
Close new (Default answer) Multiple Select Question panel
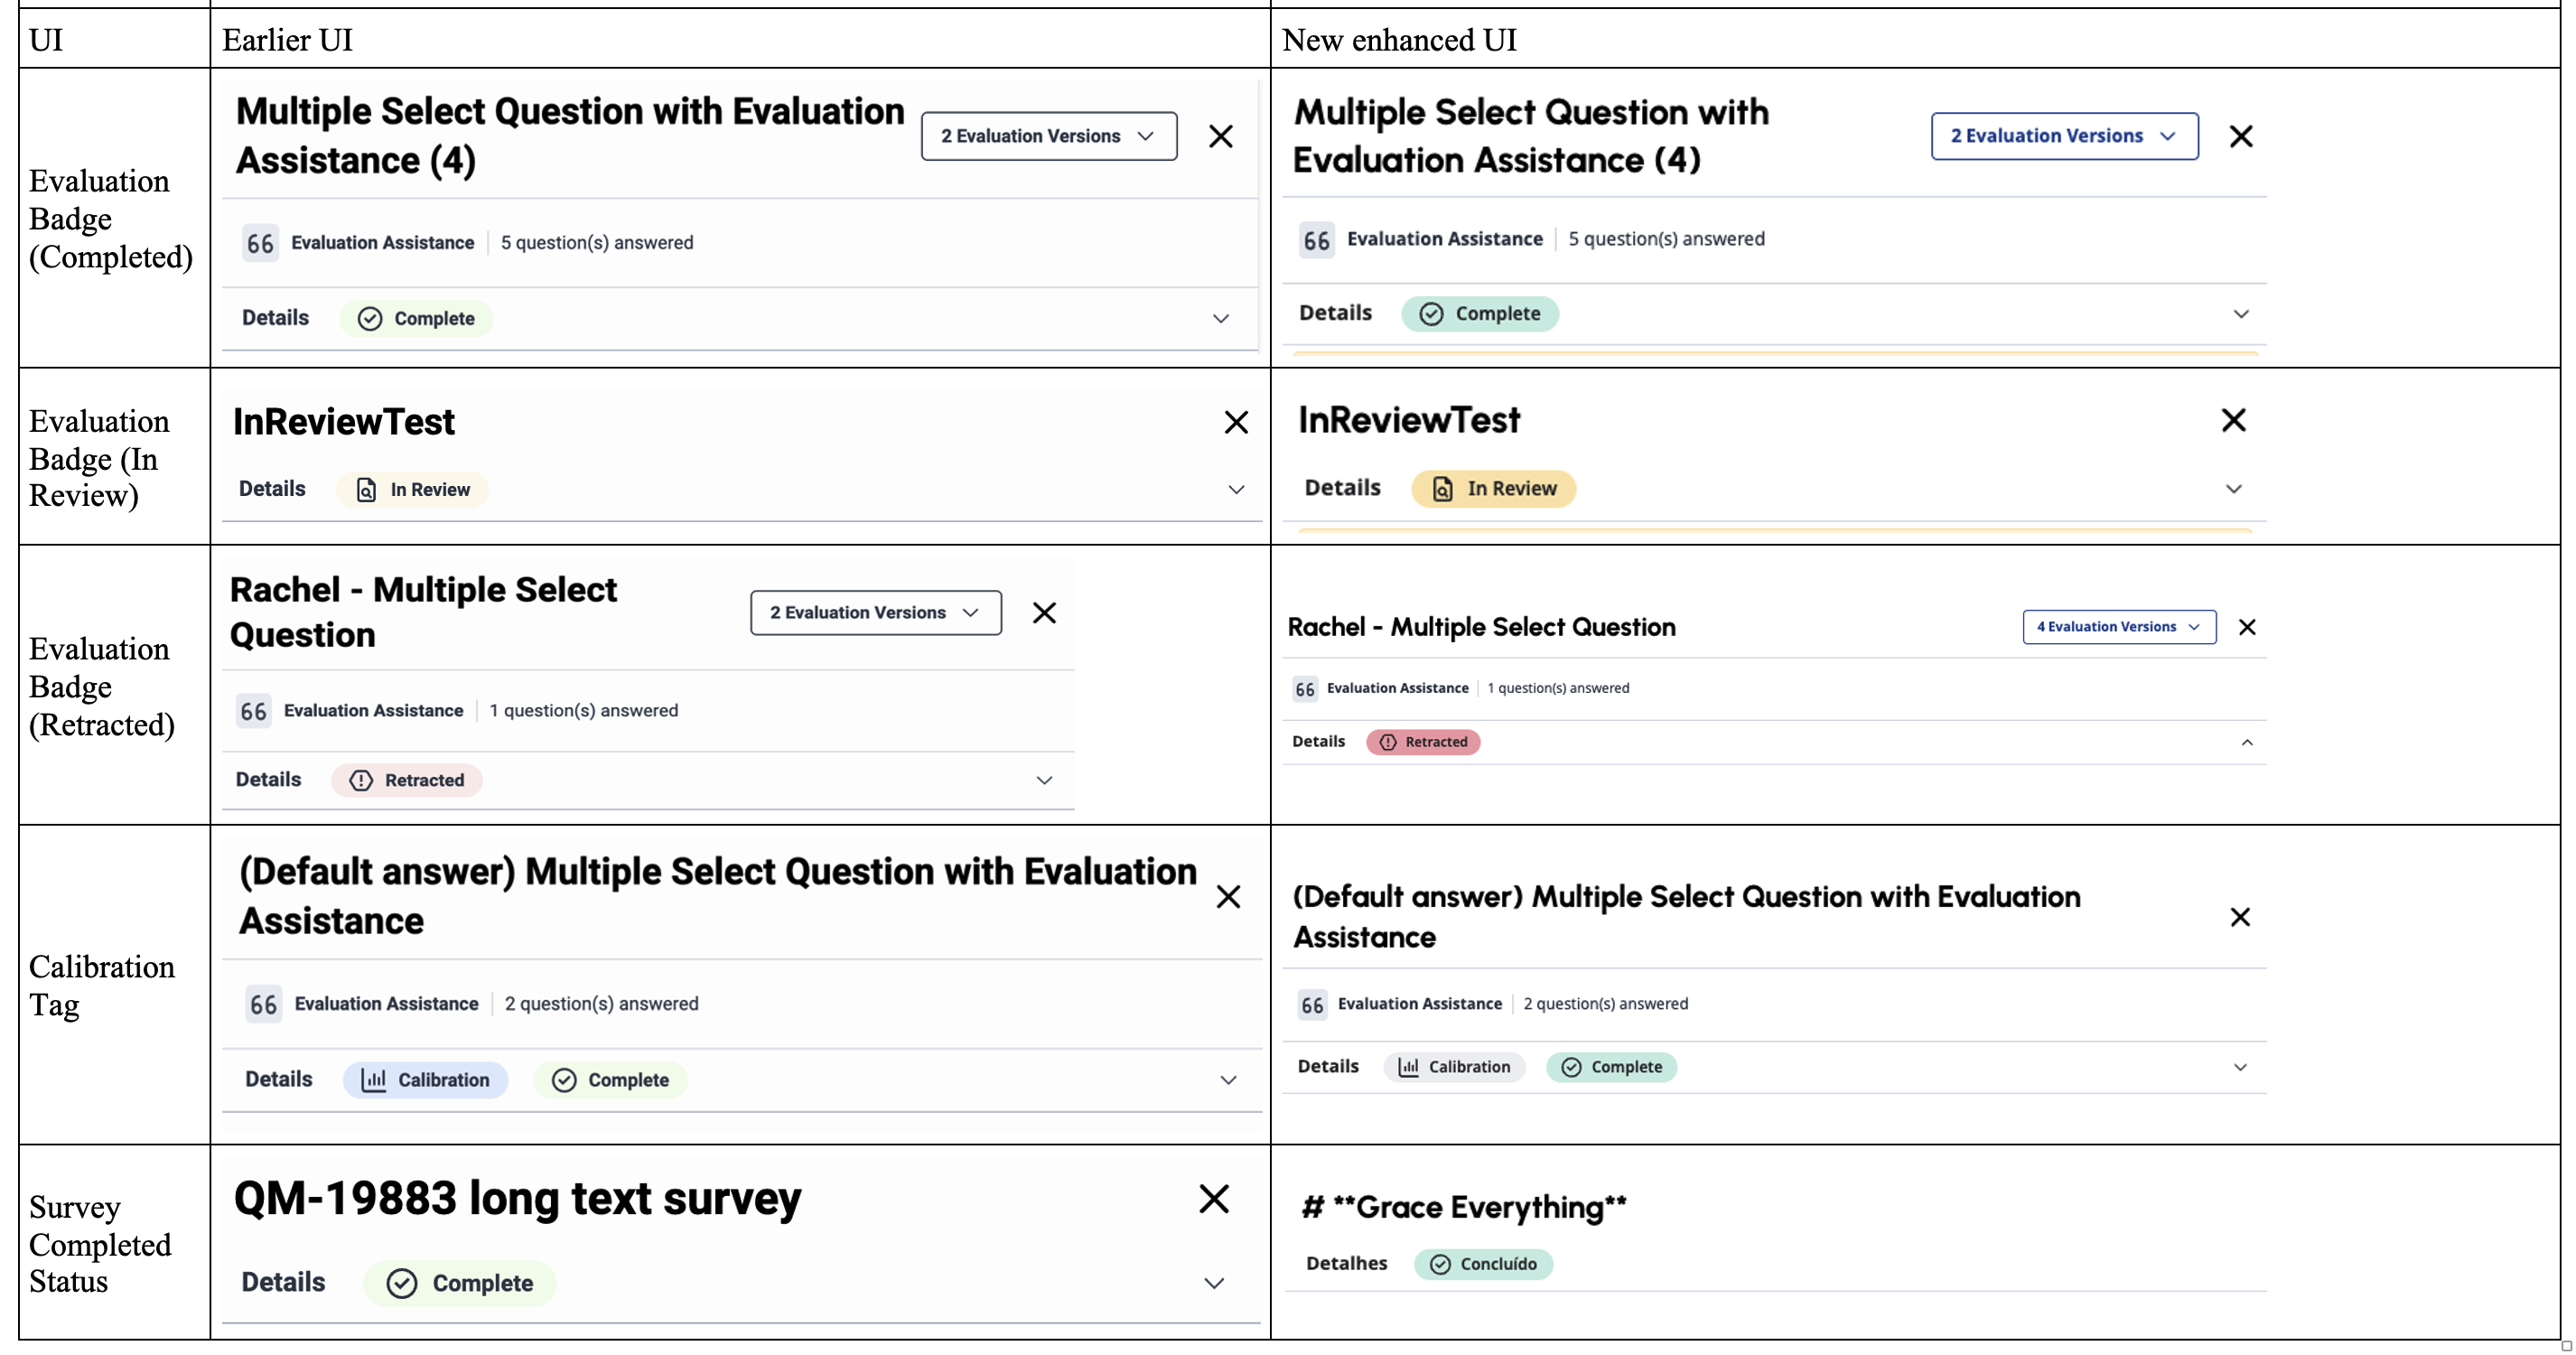pyautogui.click(x=2240, y=917)
